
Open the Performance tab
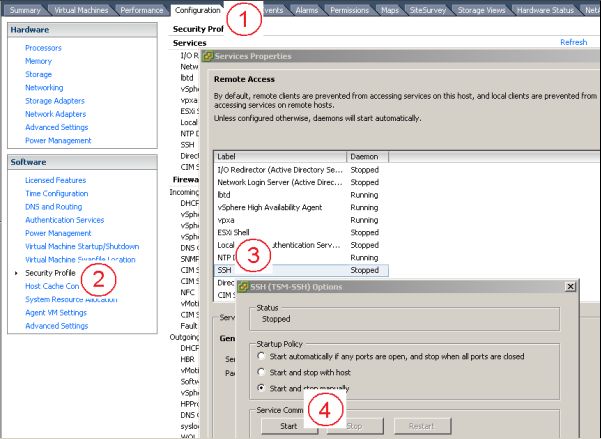click(x=141, y=10)
